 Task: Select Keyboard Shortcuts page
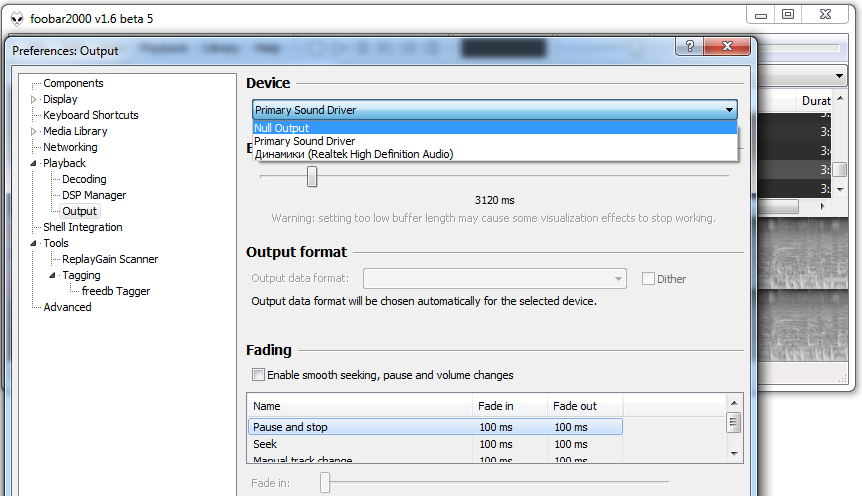coord(91,115)
